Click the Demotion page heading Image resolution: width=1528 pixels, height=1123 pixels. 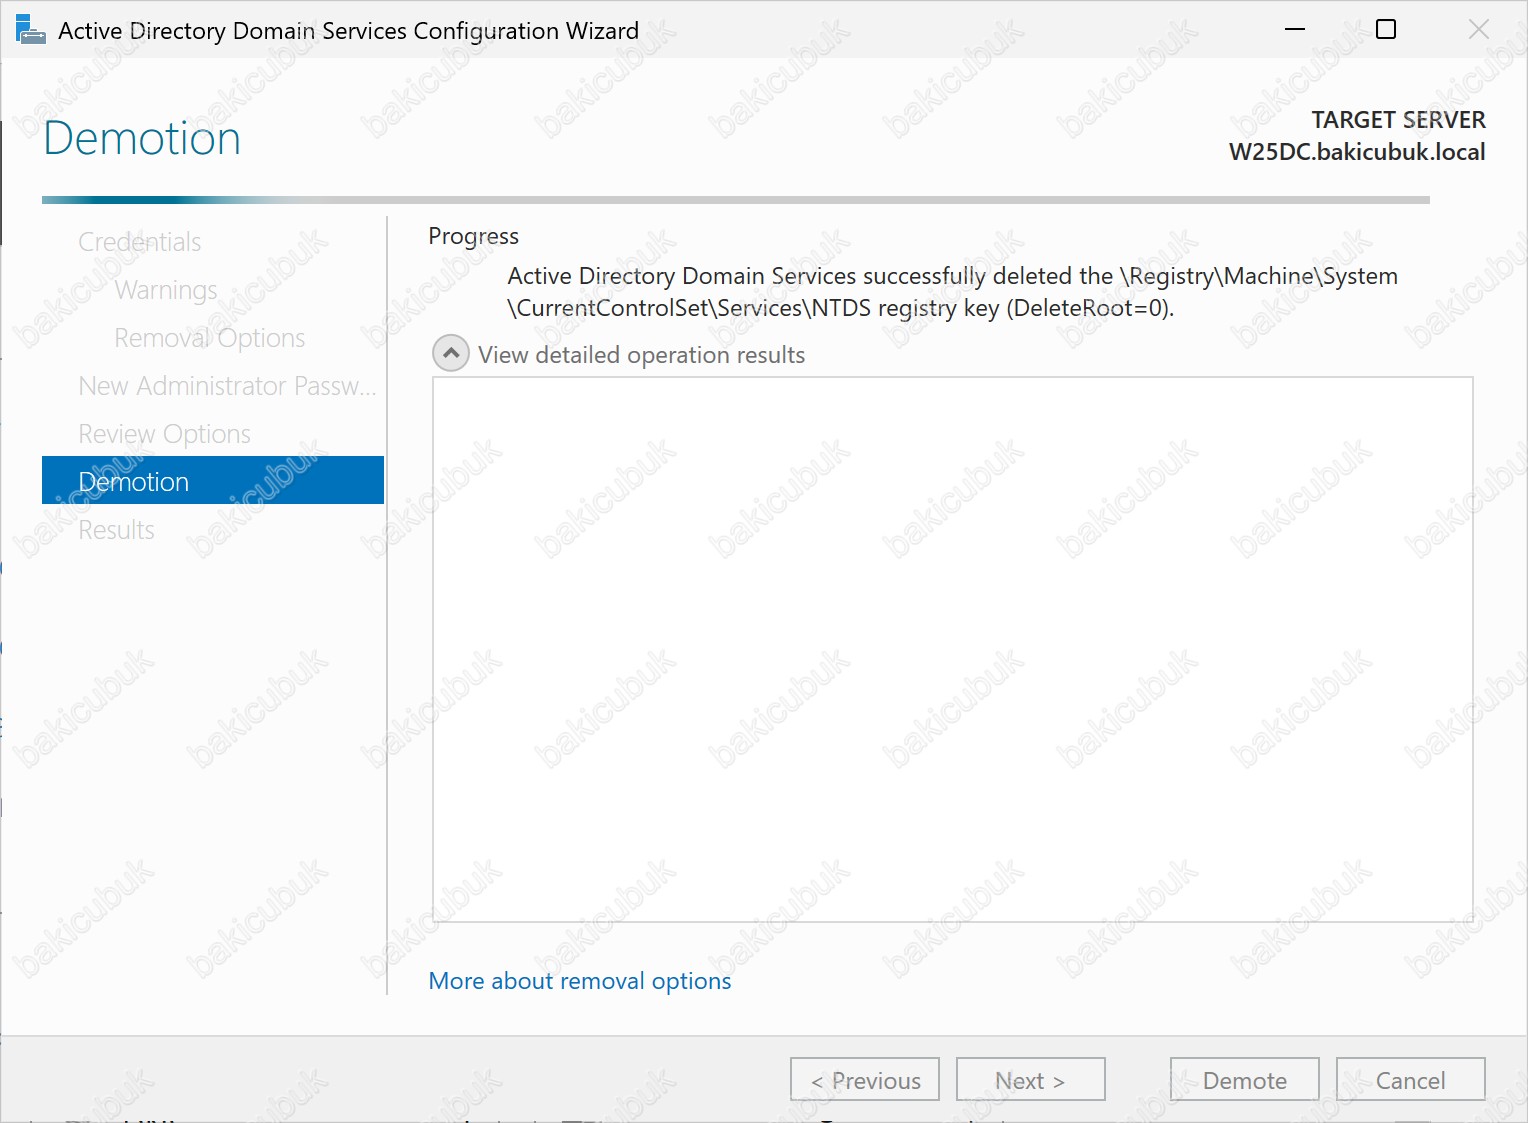point(142,138)
